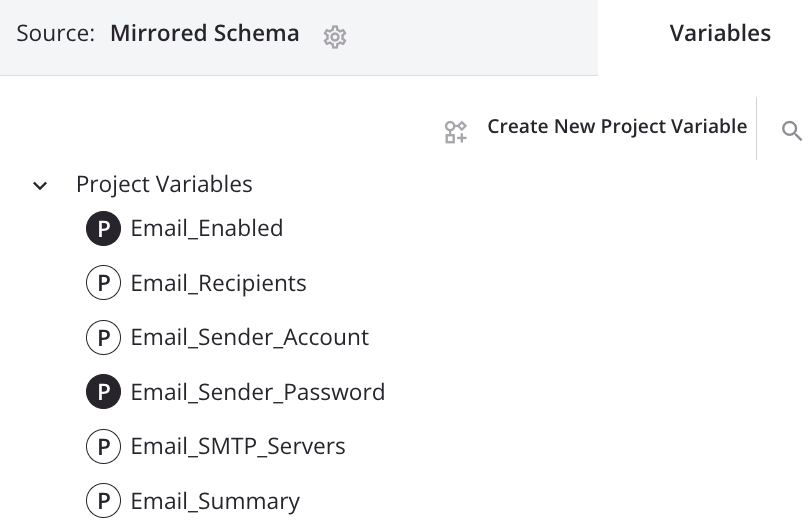Image resolution: width=811 pixels, height=530 pixels.
Task: Select the Email_Summary variable
Action: pos(215,501)
